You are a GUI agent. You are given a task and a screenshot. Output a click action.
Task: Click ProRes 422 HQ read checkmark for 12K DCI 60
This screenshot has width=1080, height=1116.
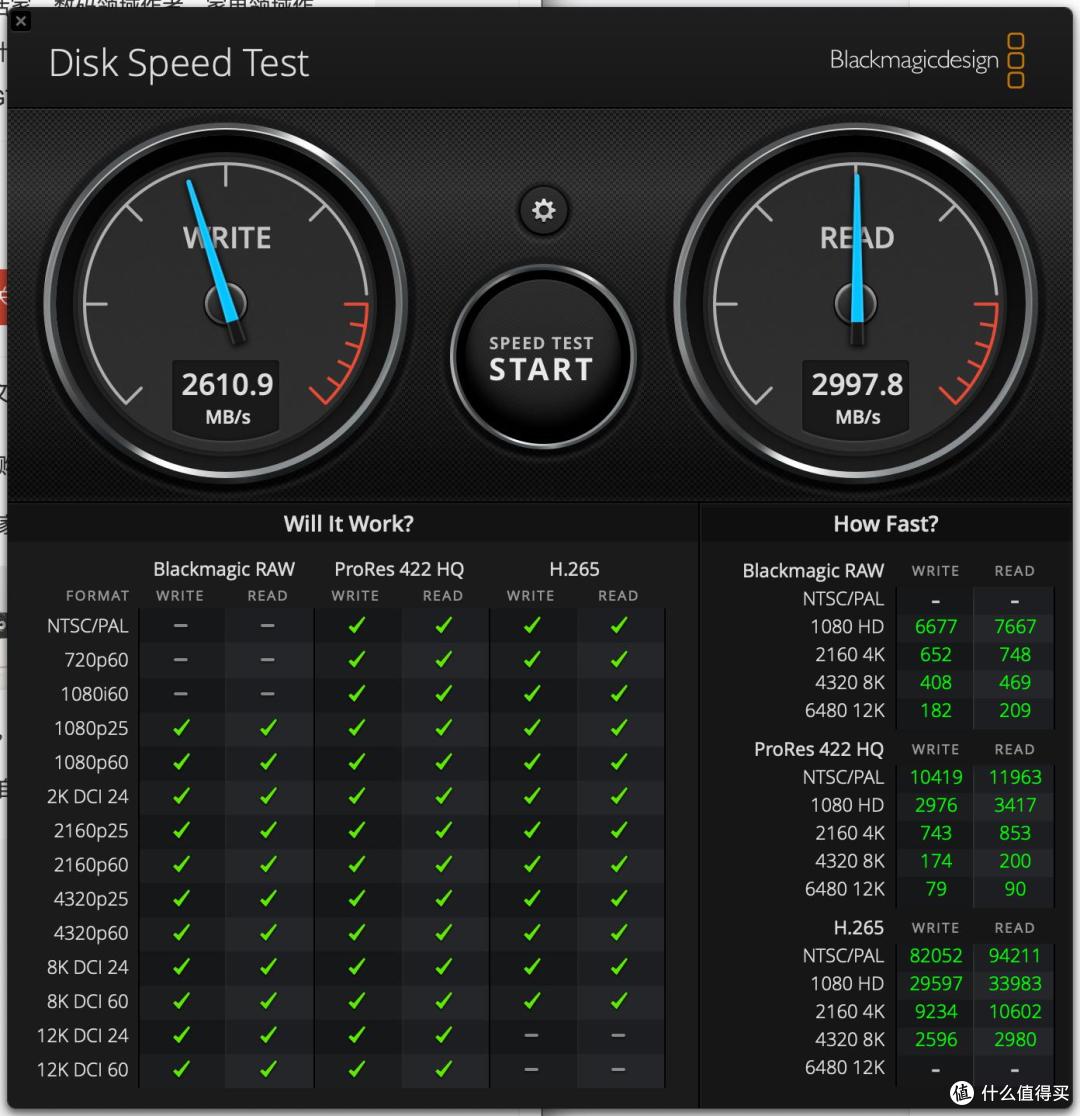(x=443, y=1069)
